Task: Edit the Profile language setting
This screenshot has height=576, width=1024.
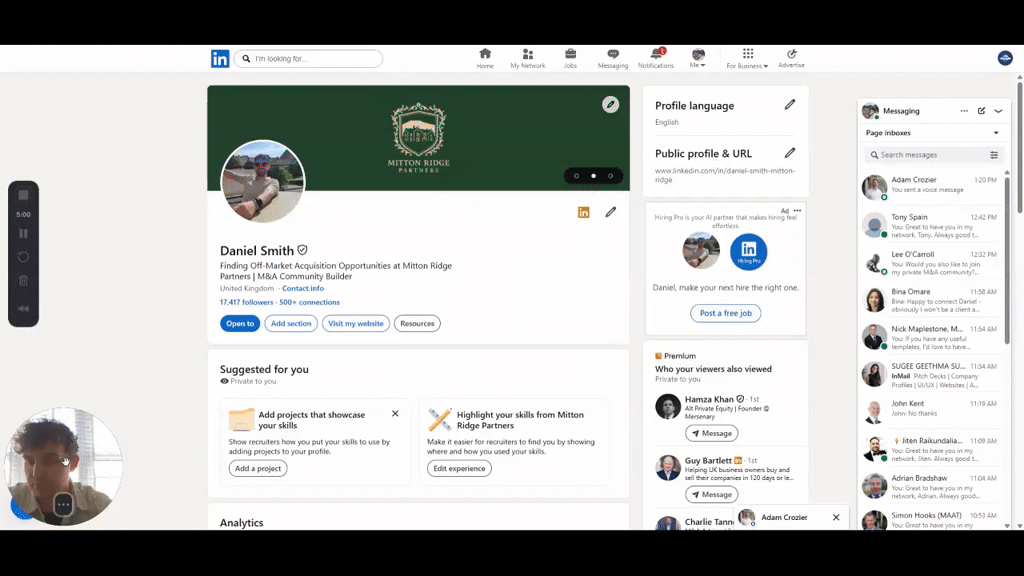Action: pos(790,104)
